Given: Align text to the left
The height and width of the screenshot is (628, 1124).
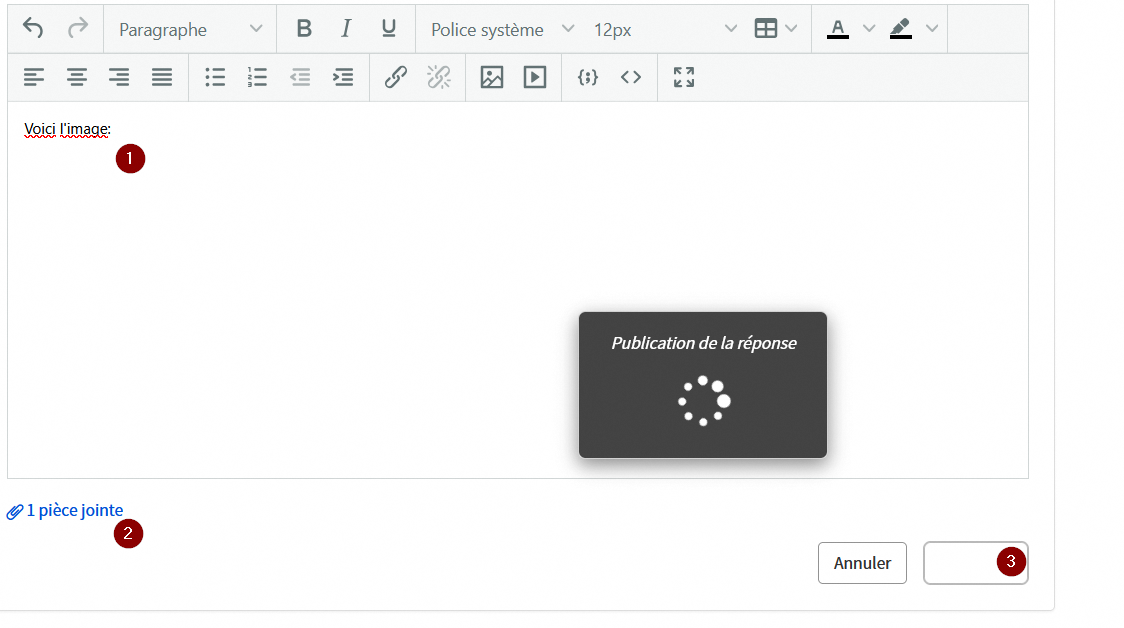Looking at the screenshot, I should point(34,77).
